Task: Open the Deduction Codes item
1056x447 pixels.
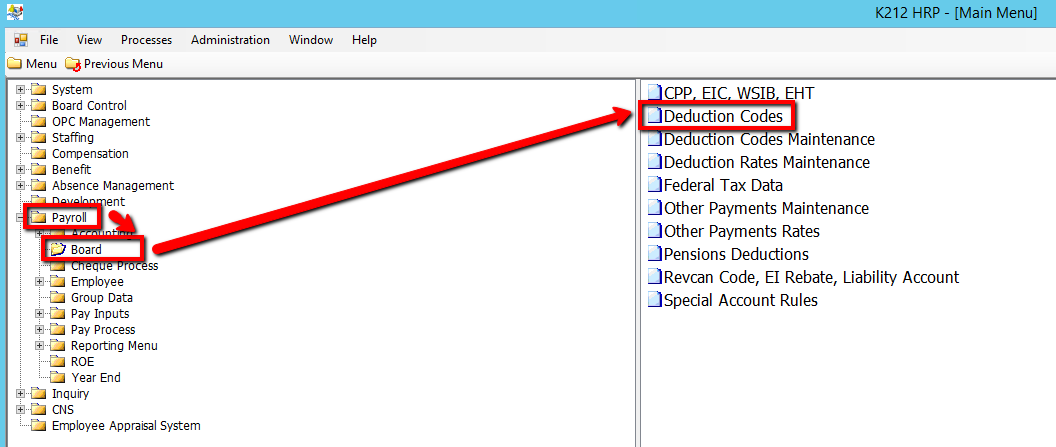Action: point(723,116)
